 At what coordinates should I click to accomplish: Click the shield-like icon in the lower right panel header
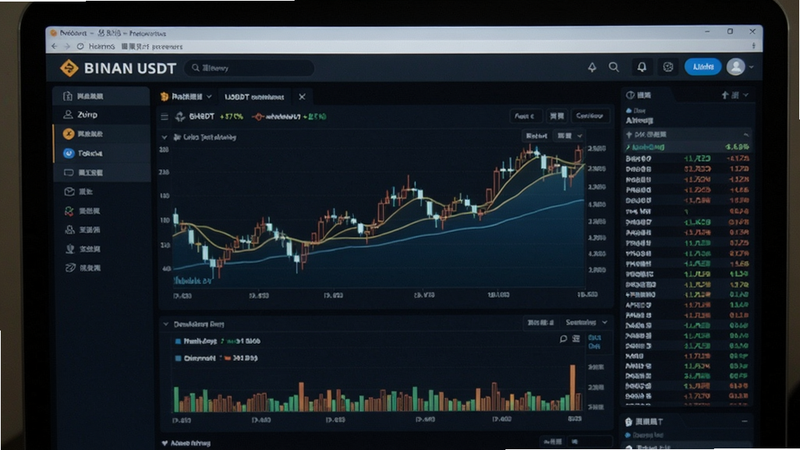pos(629,422)
